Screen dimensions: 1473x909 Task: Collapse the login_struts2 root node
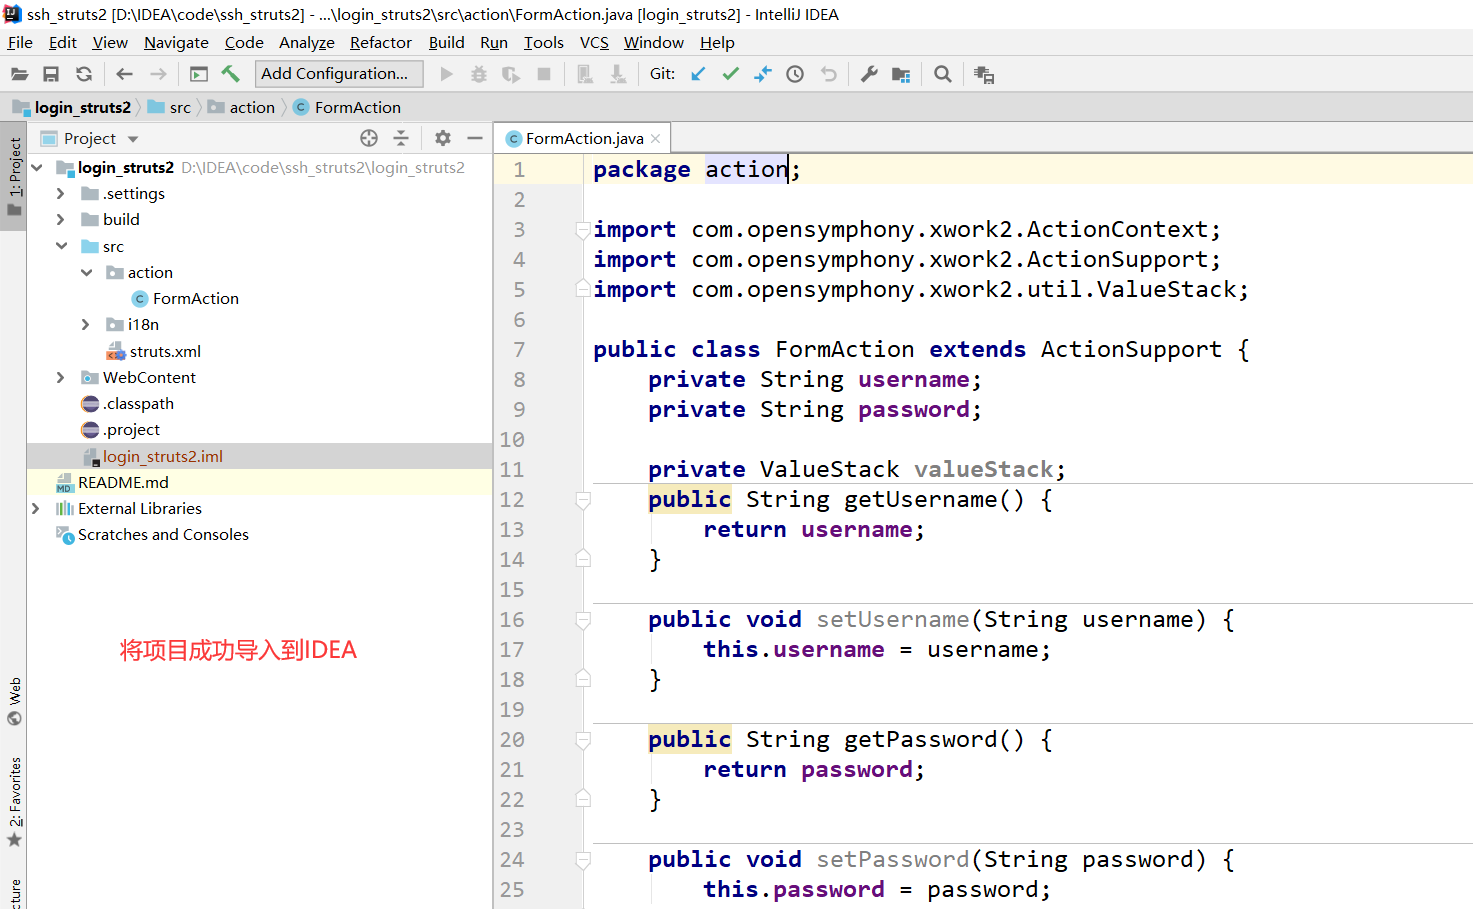[37, 167]
